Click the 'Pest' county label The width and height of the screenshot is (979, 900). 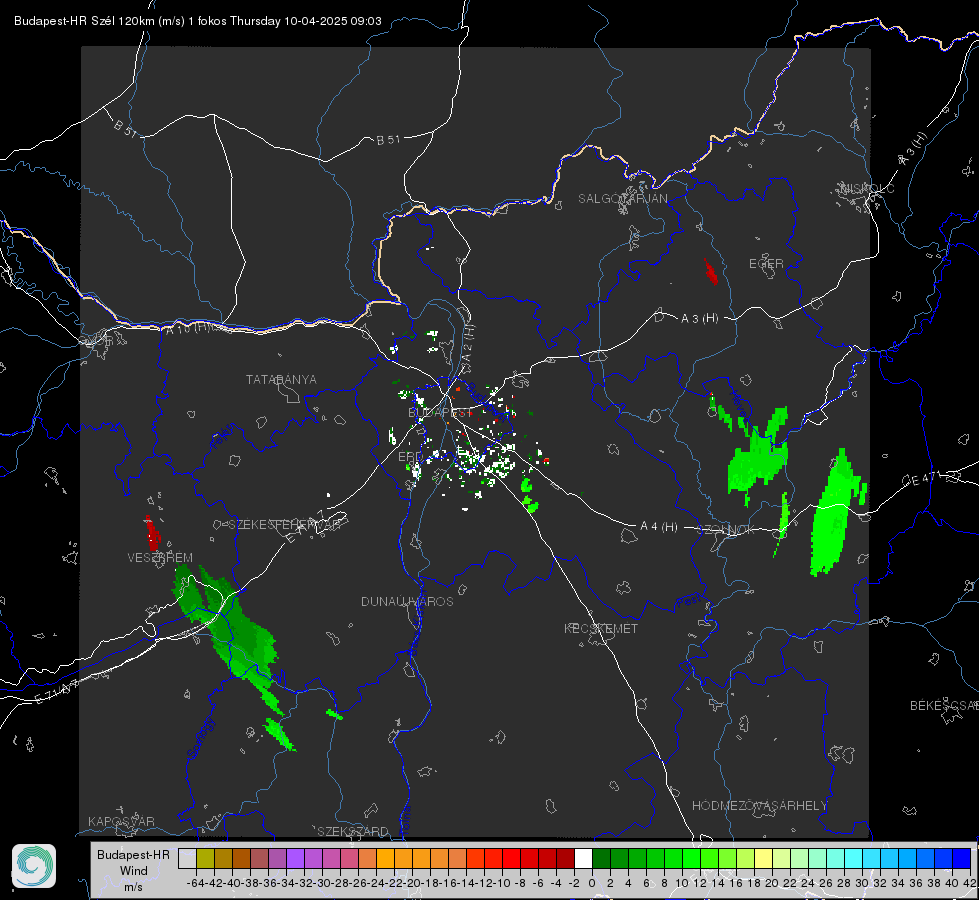(x=688, y=601)
